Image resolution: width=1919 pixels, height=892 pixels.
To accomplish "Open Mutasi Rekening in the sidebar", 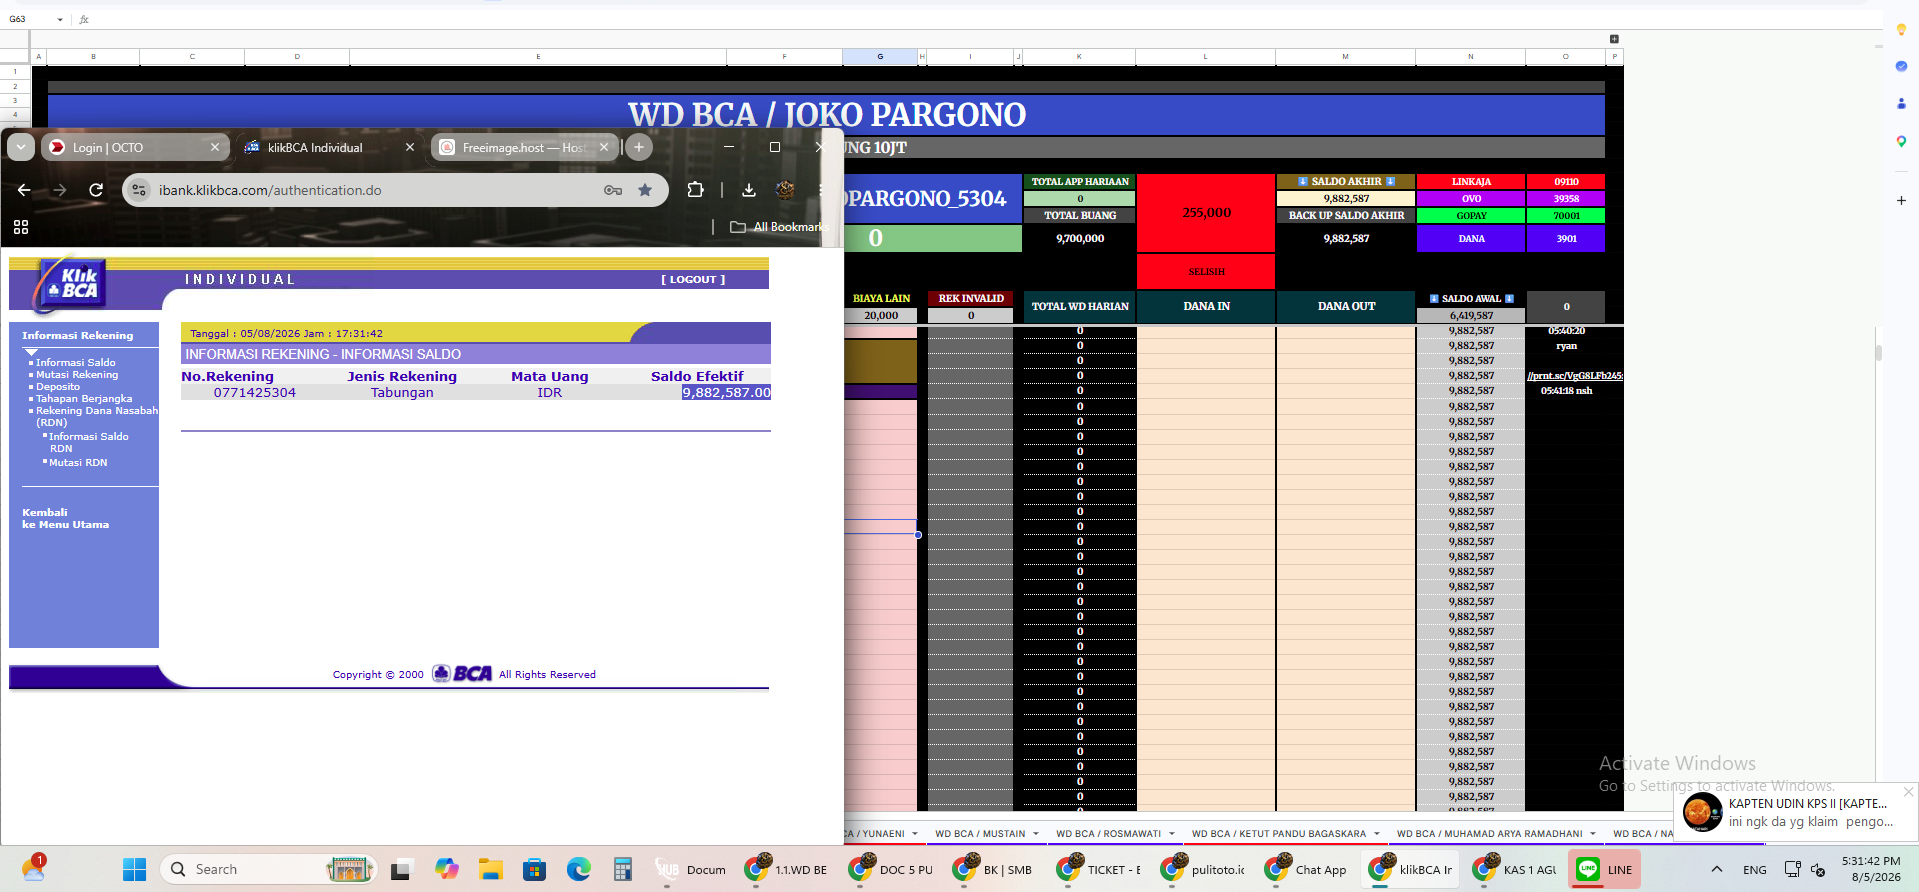I will (77, 375).
